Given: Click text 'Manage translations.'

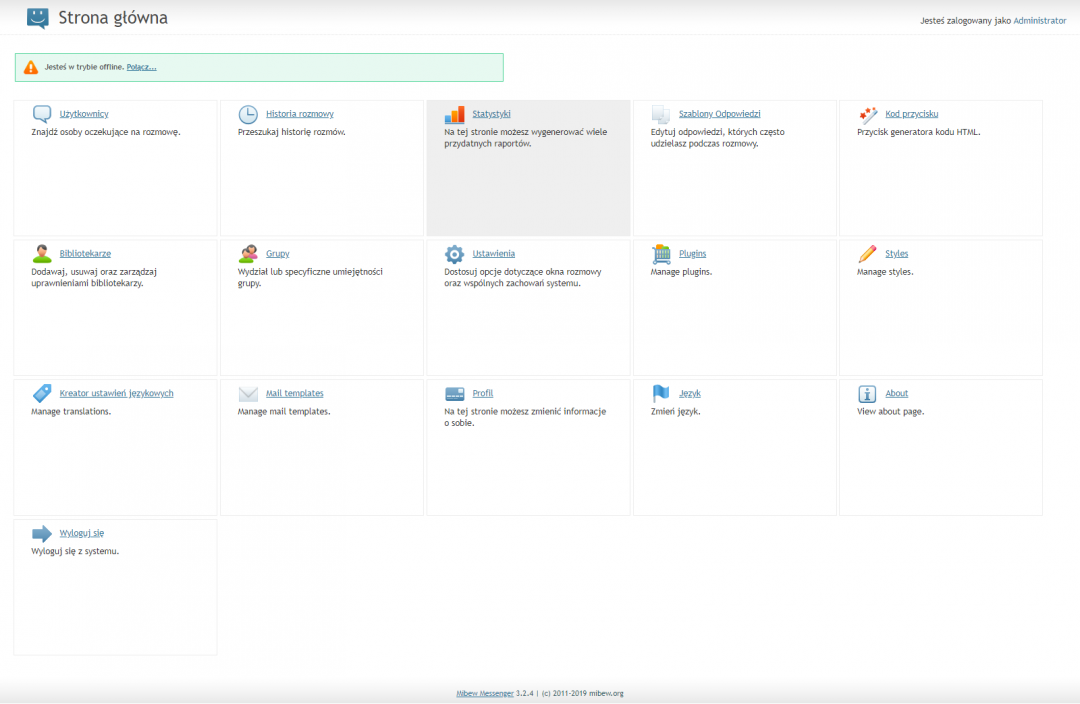Looking at the screenshot, I should click(x=71, y=412).
